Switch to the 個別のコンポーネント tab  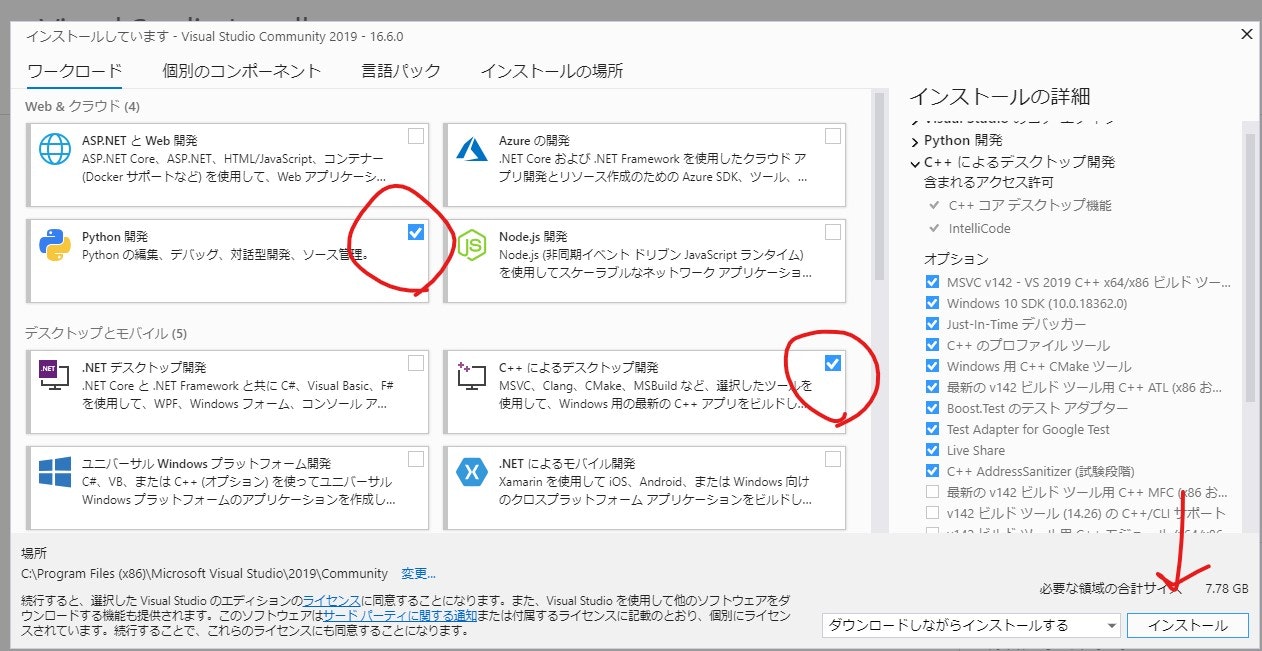point(242,71)
